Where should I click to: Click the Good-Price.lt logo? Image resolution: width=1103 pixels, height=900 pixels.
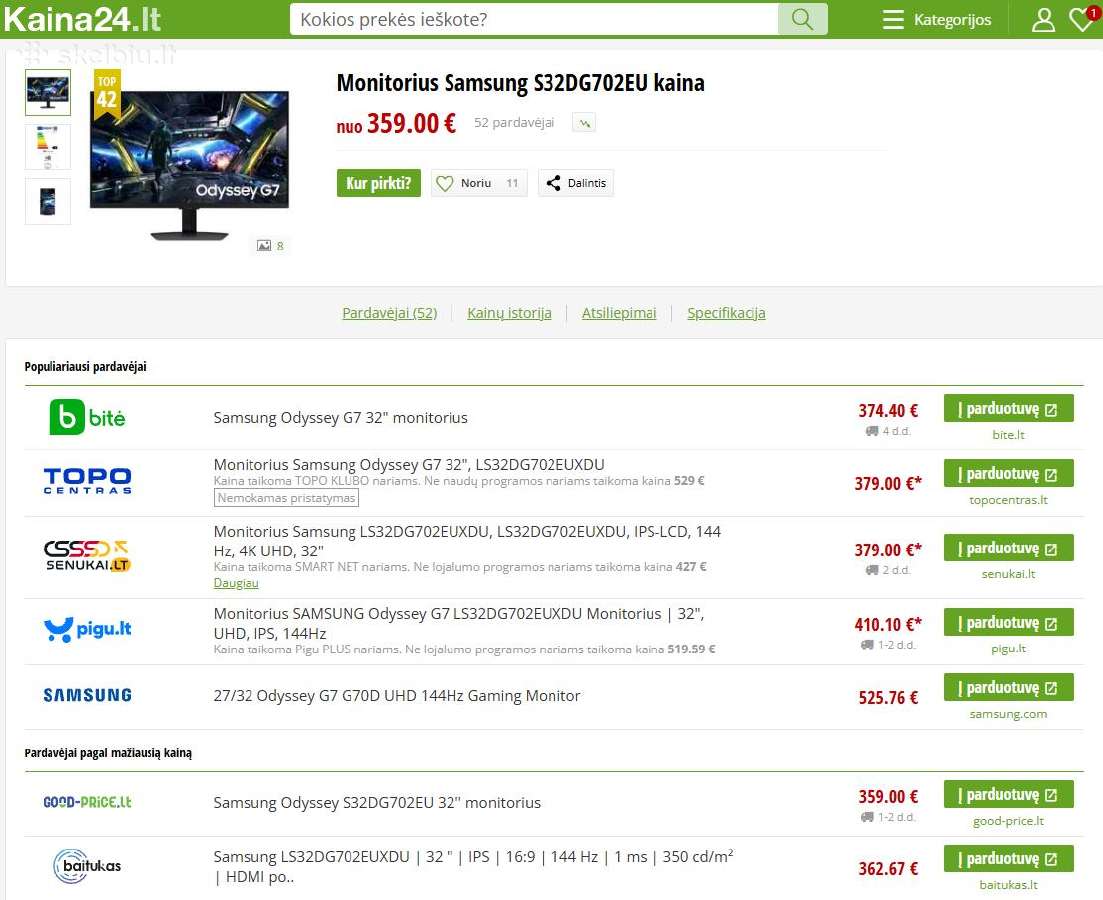pos(87,801)
